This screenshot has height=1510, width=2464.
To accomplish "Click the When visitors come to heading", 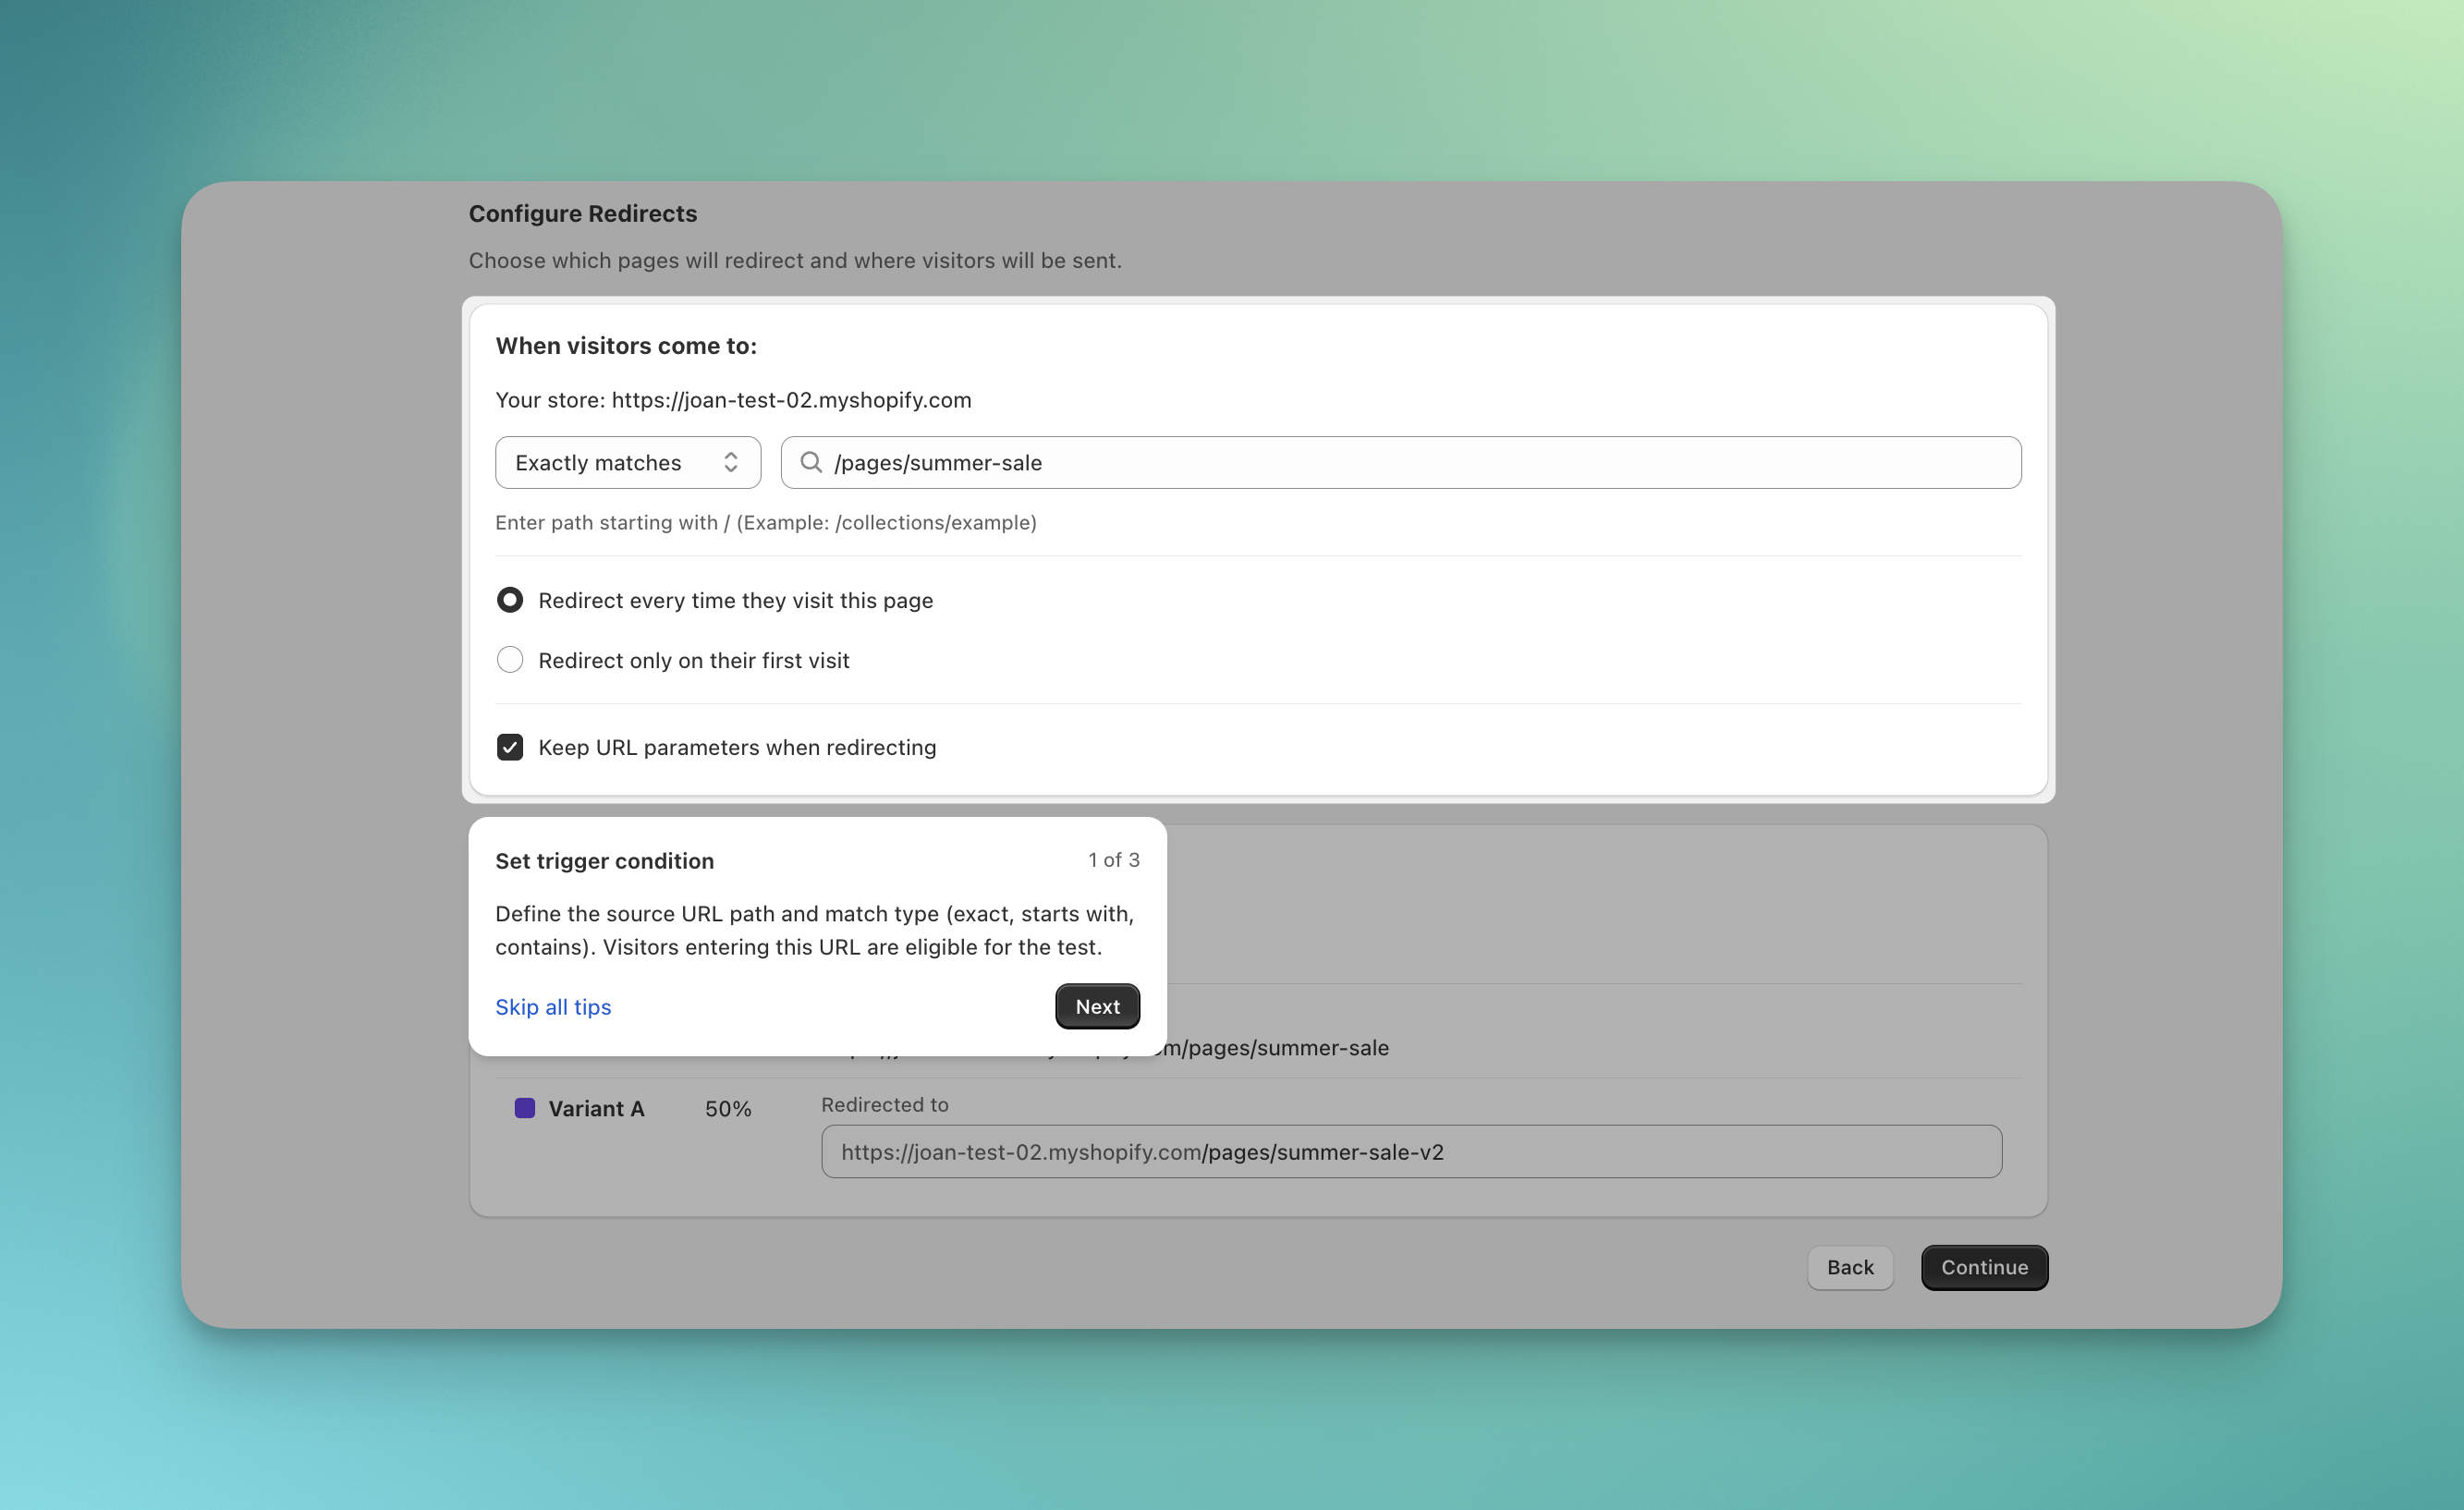I will coord(626,346).
